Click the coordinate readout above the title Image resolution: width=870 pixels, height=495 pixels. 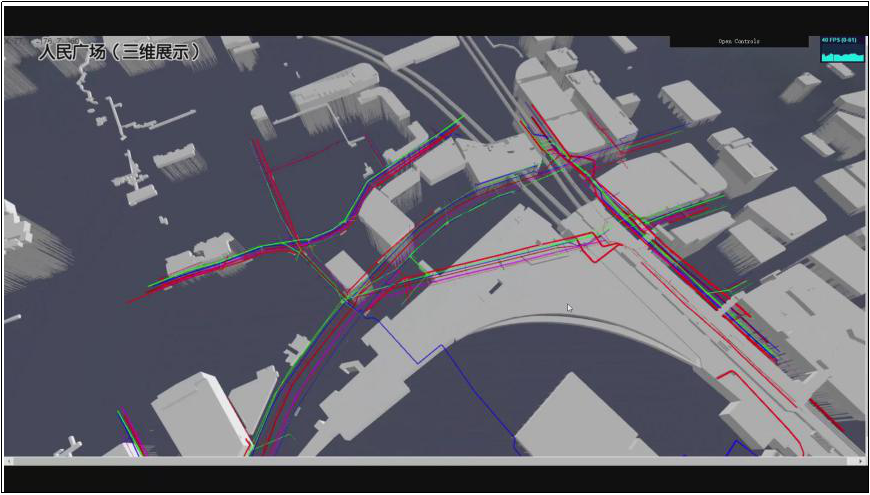[52, 40]
